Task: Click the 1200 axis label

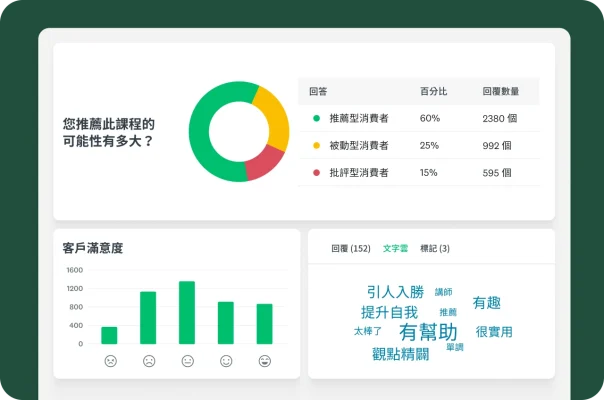Action: point(74,289)
